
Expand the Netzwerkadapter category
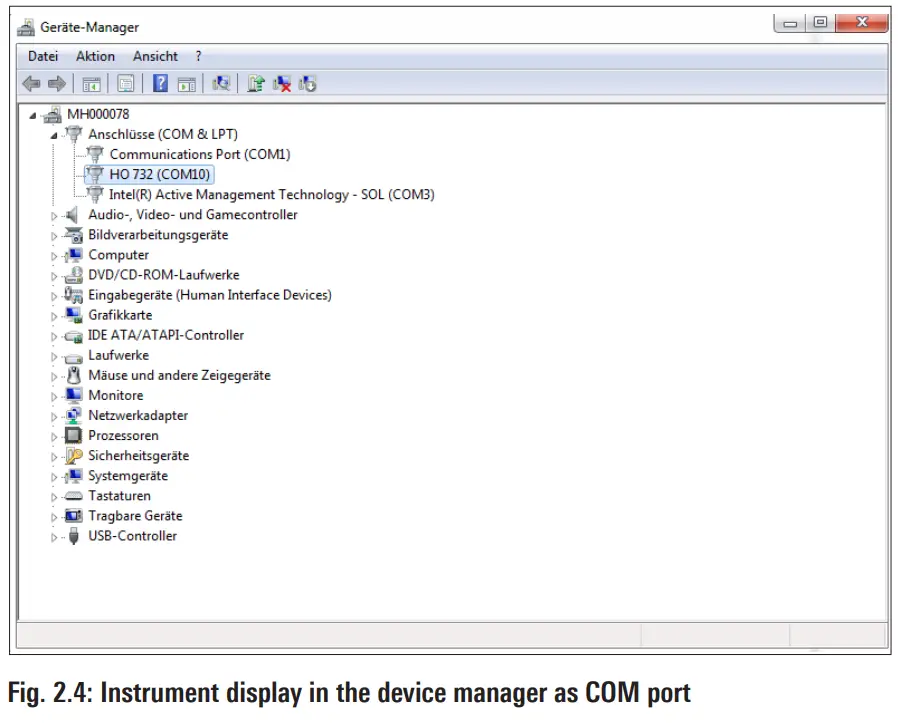pyautogui.click(x=54, y=415)
